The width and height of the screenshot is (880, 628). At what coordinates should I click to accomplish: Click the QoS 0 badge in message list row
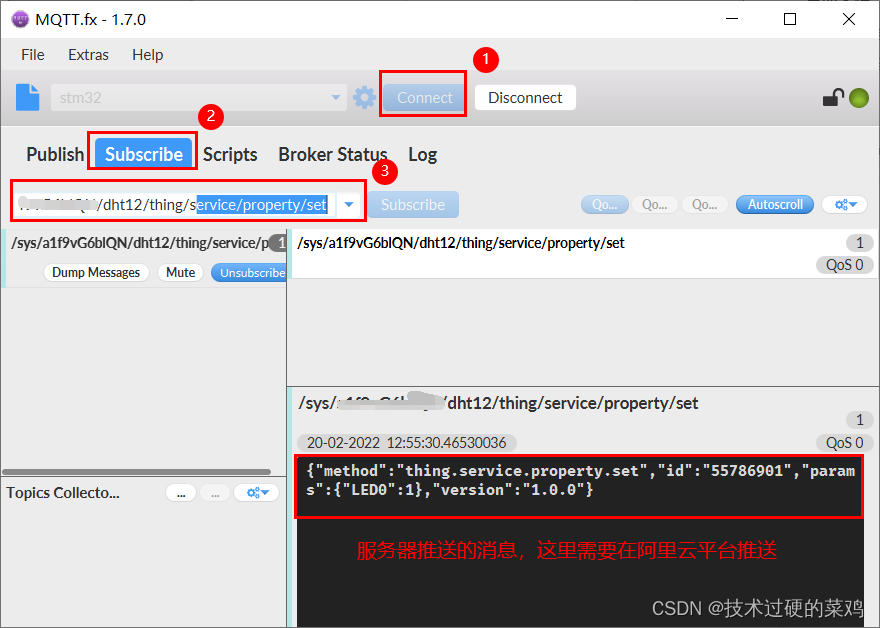point(845,265)
